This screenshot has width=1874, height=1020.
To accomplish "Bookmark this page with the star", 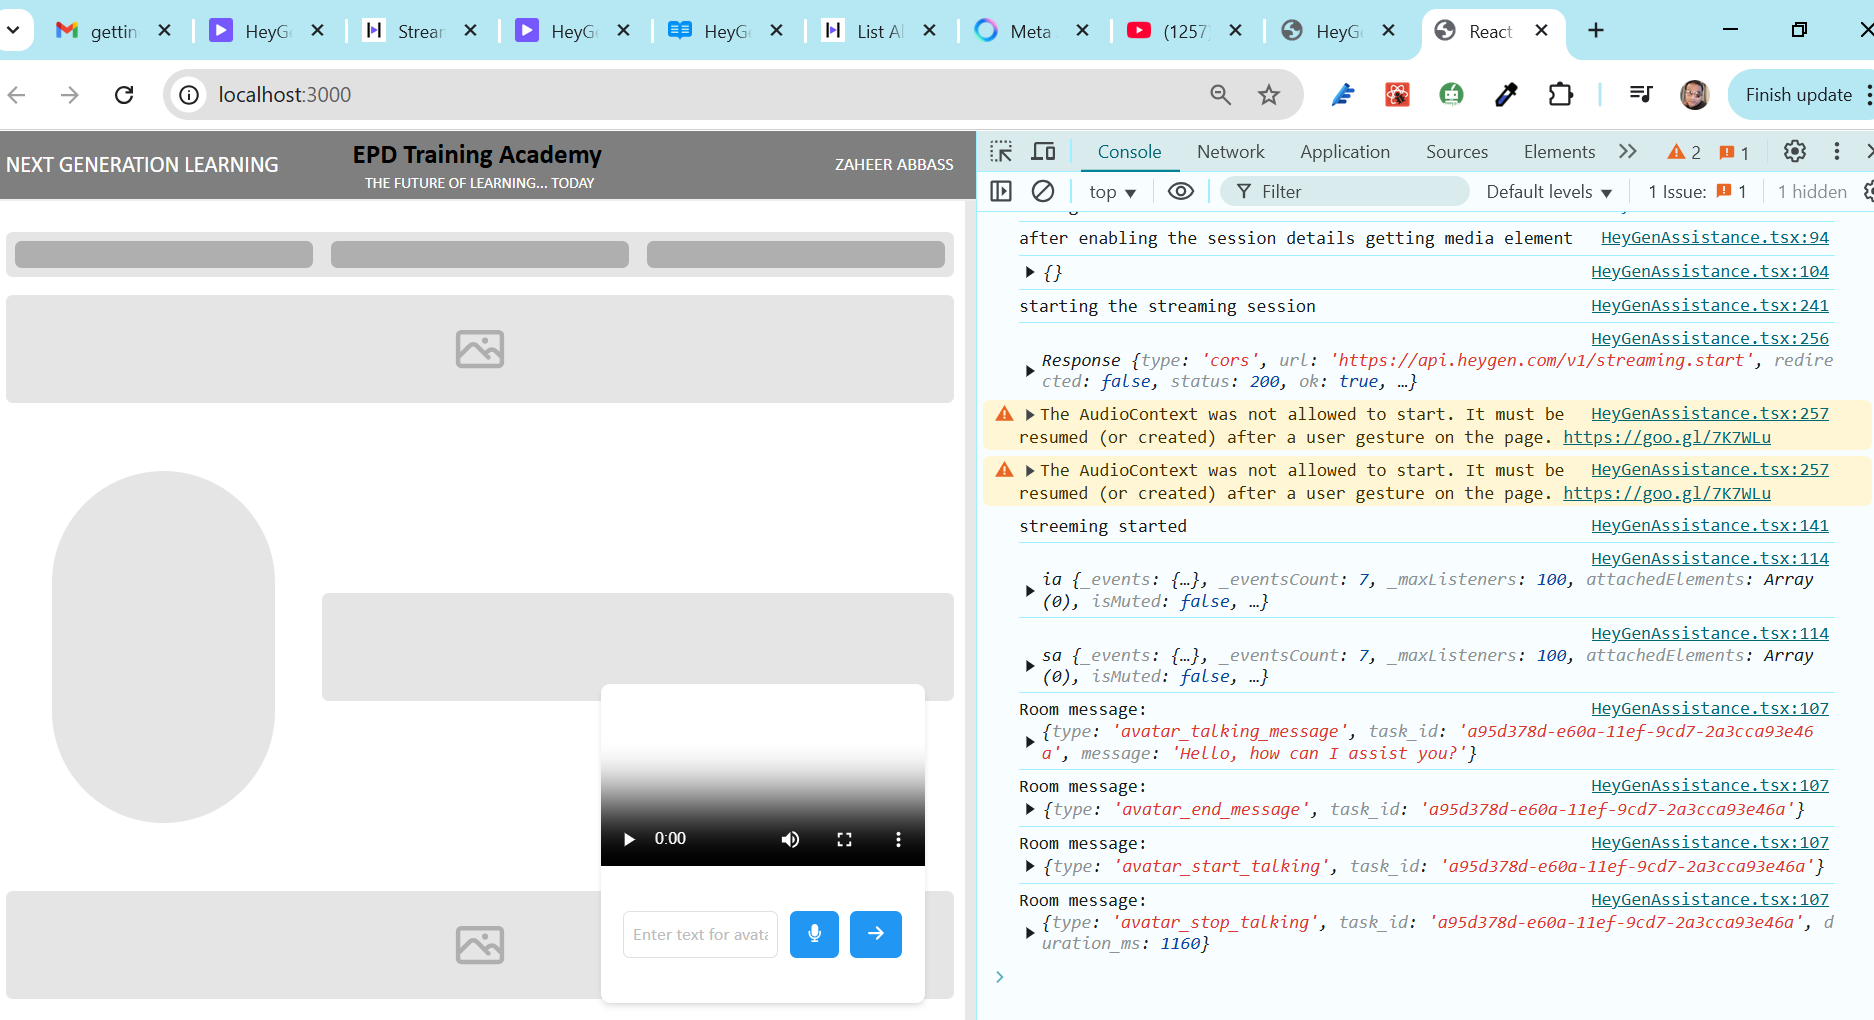I will click(1269, 95).
